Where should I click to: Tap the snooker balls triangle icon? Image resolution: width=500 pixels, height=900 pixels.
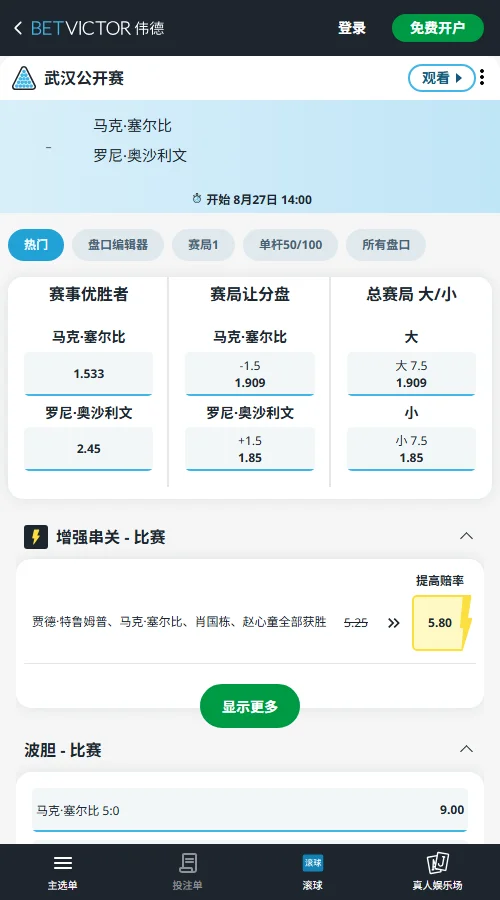click(24, 78)
